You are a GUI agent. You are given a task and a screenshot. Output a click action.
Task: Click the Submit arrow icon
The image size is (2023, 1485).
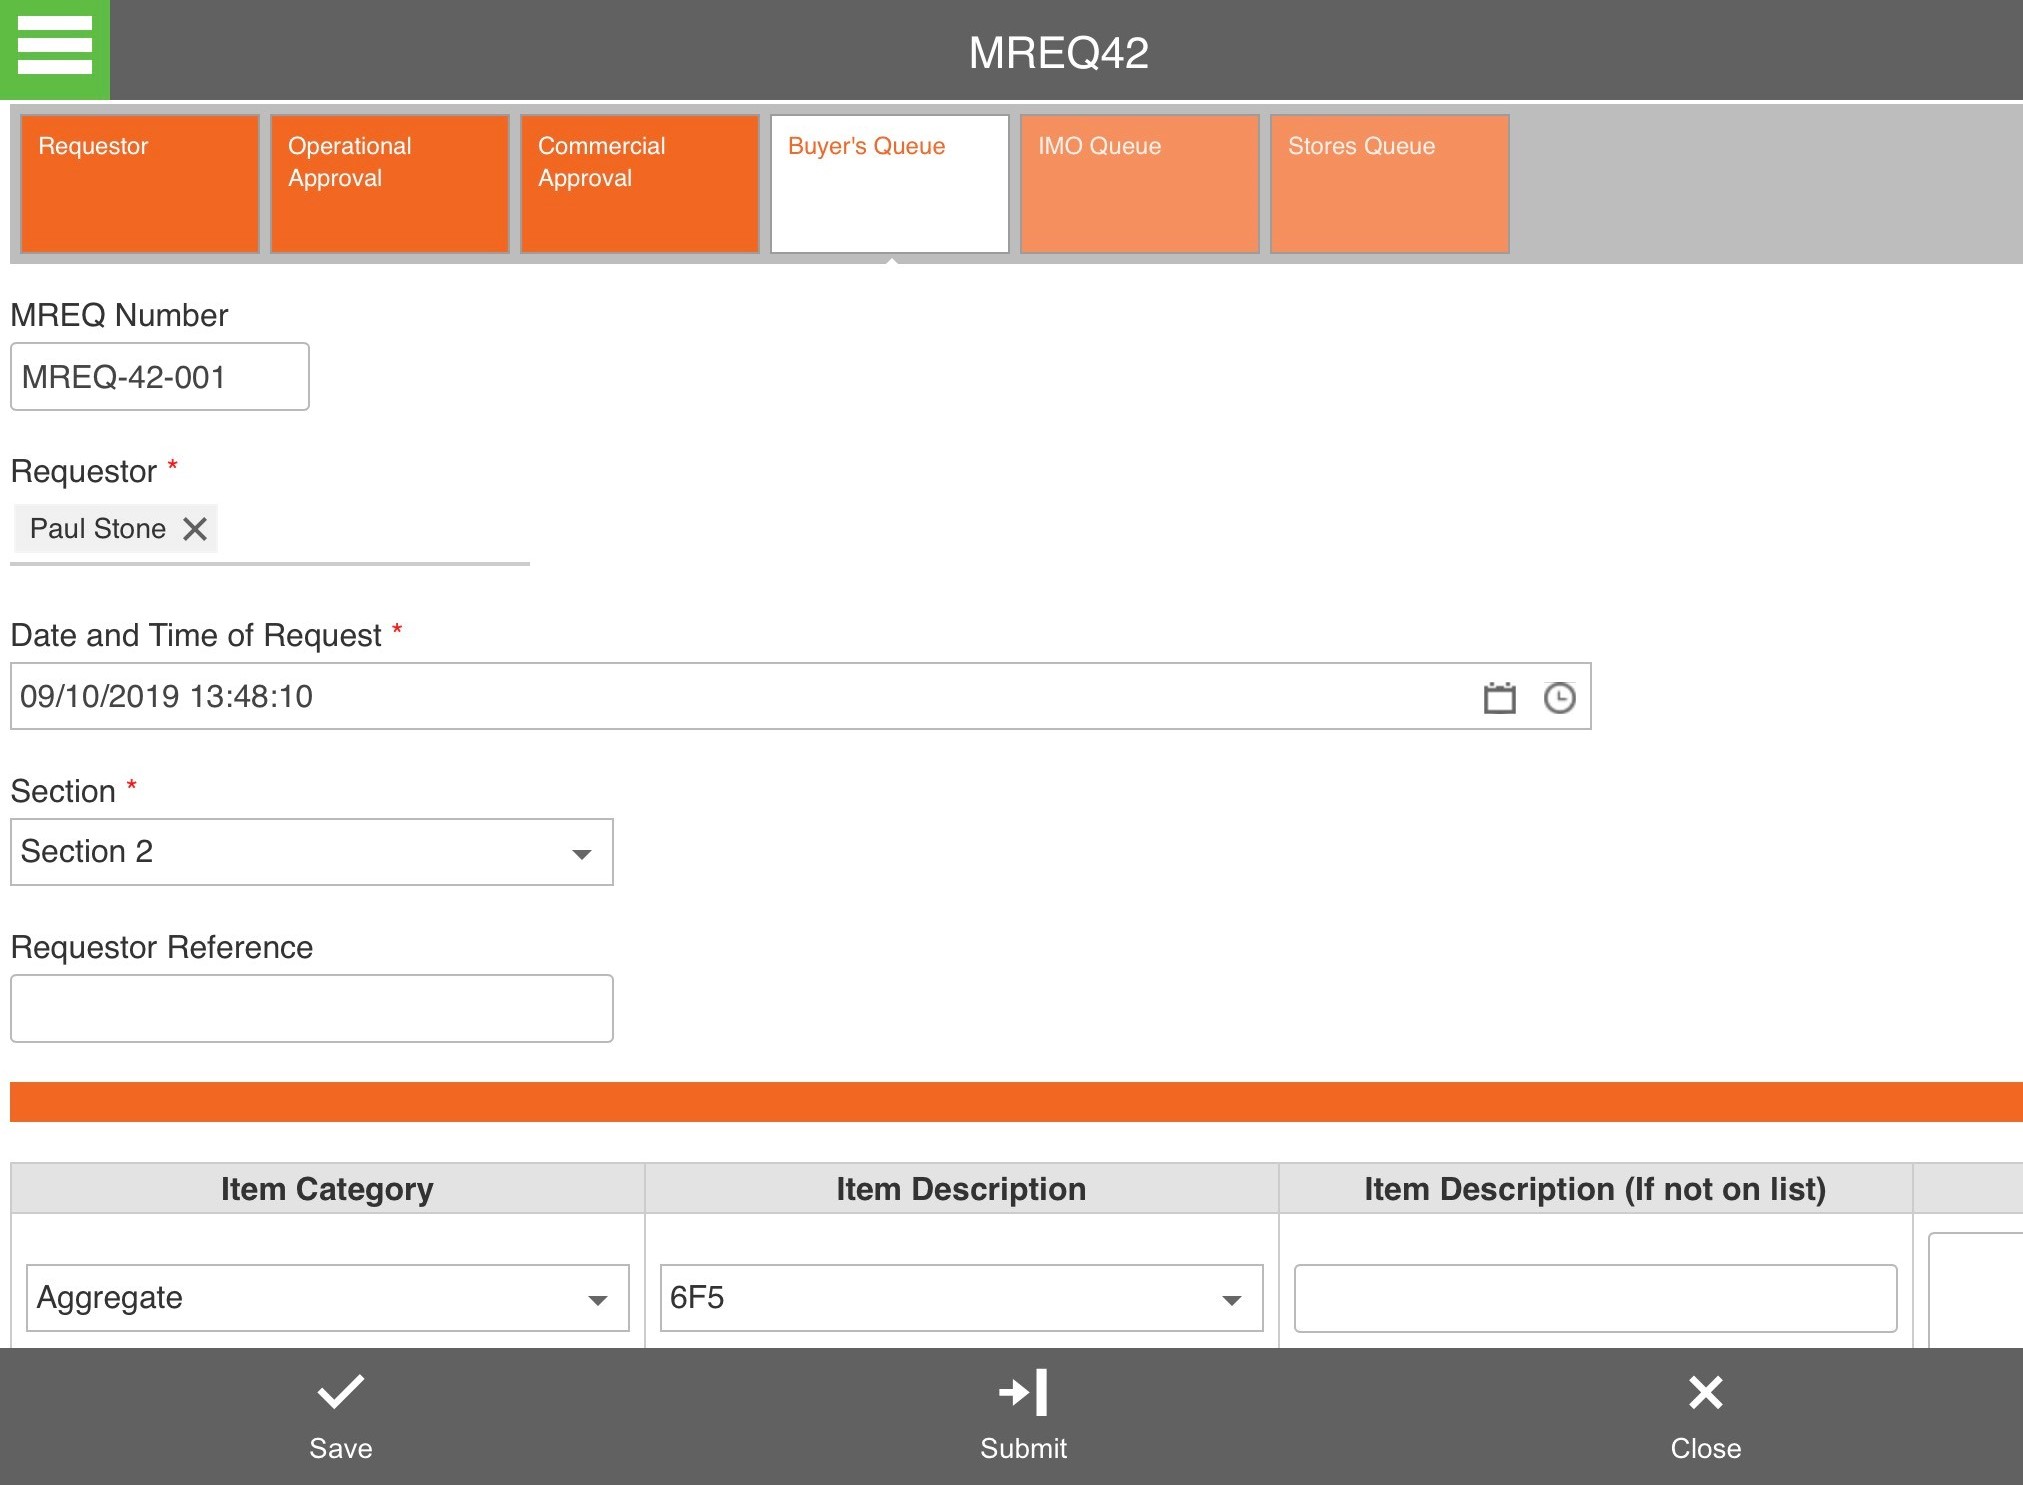click(1022, 1392)
